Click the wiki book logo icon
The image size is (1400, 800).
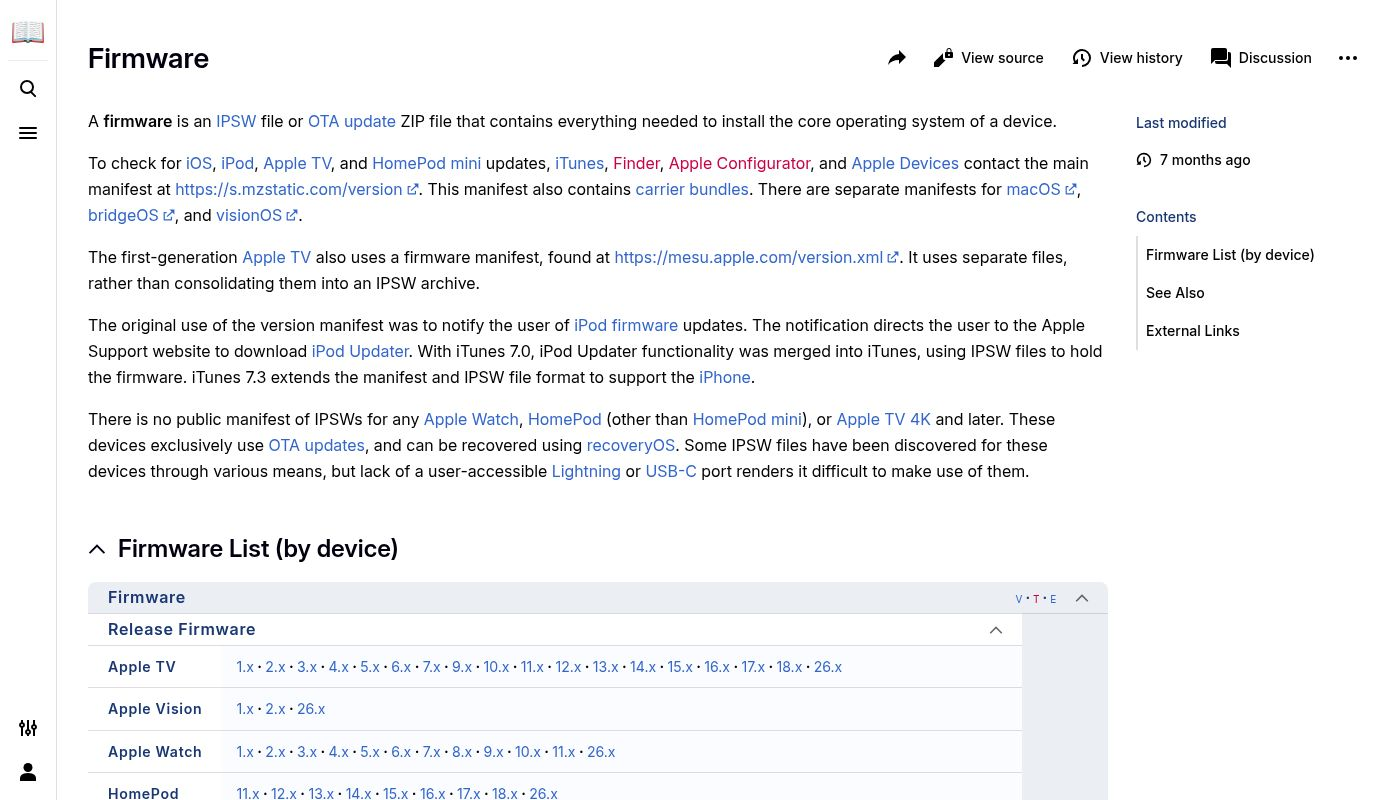[x=28, y=32]
